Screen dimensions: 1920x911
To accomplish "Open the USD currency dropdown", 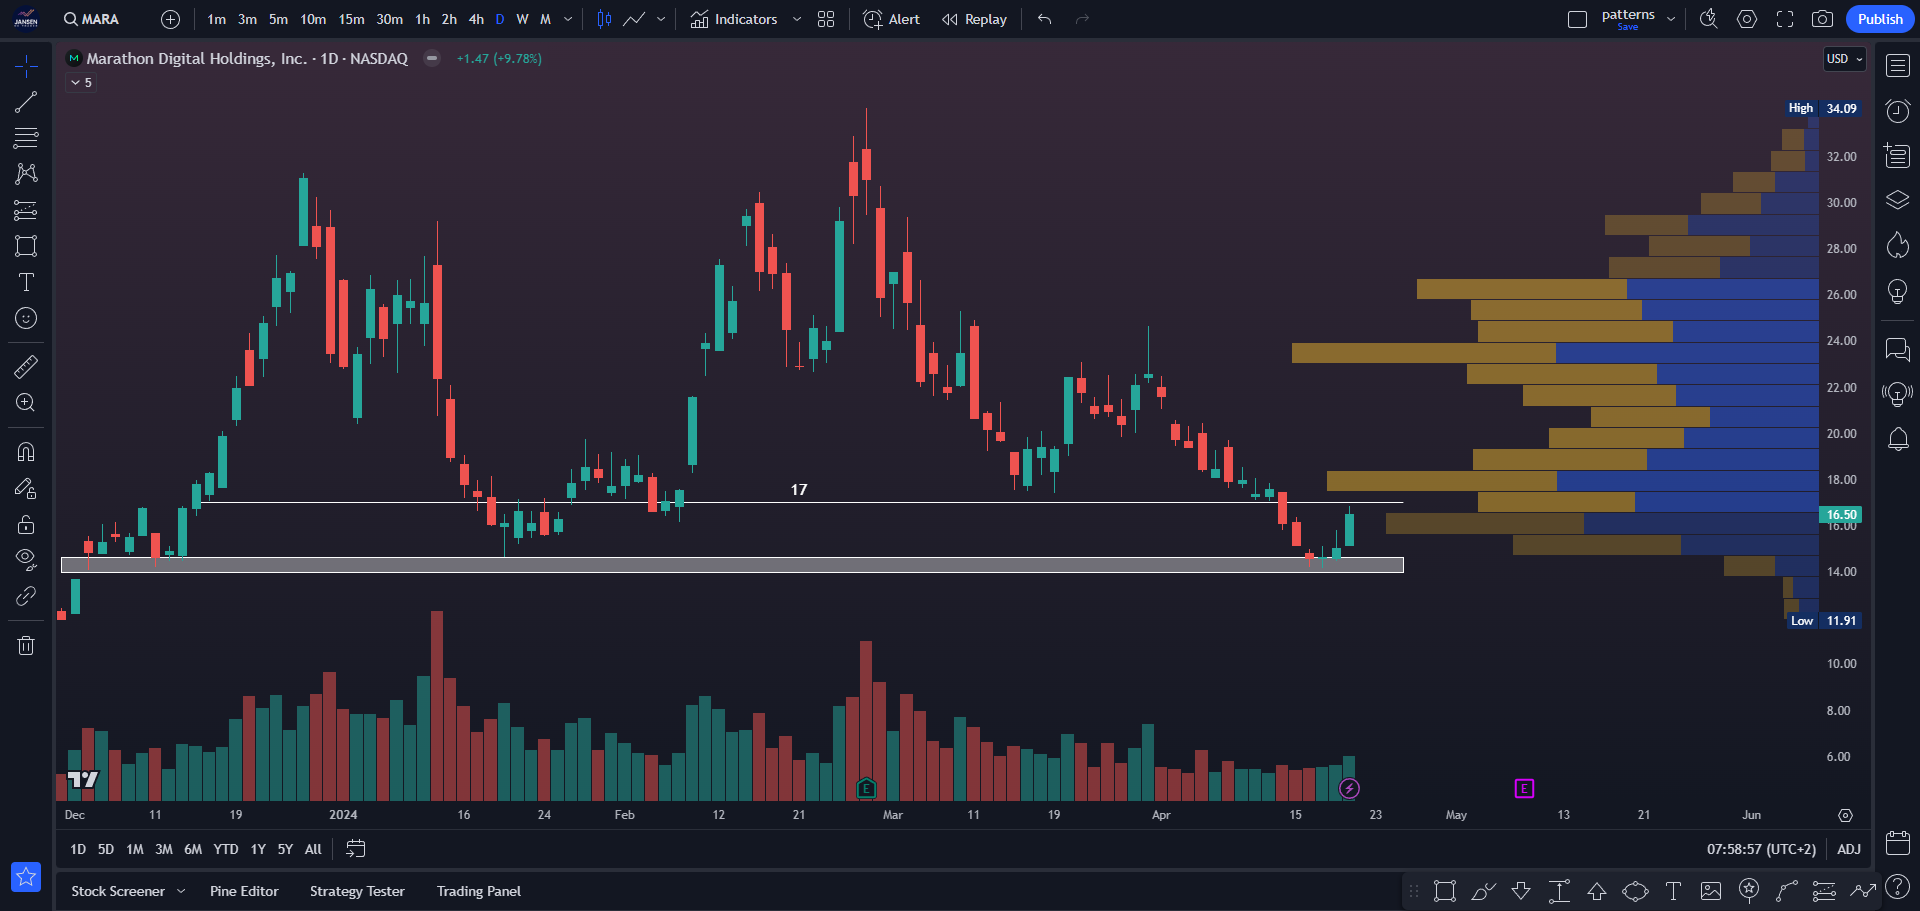I will 1845,59.
